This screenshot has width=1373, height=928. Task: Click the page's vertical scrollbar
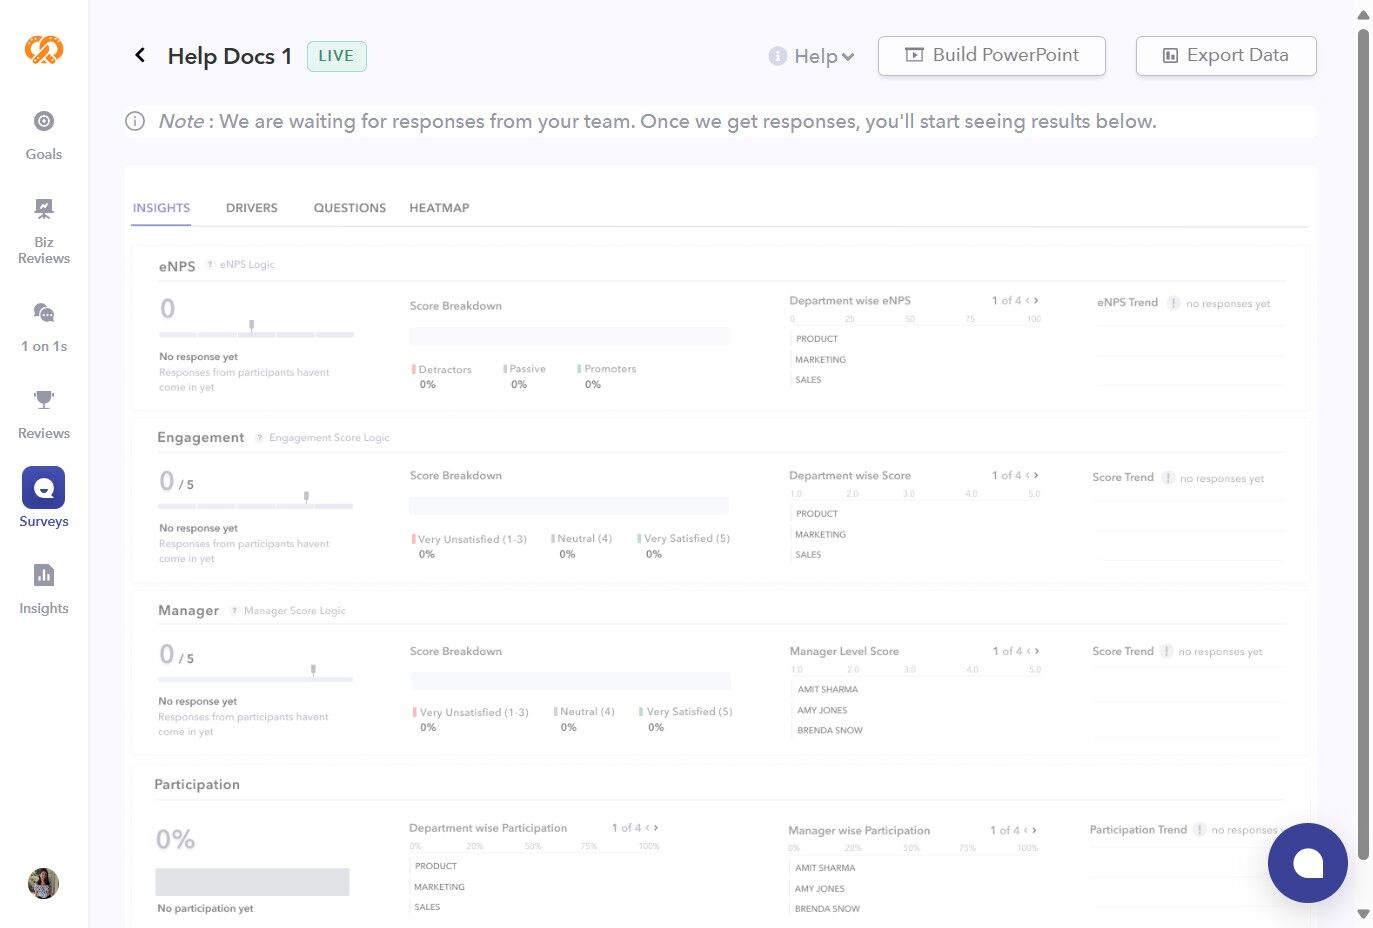coord(1363,400)
